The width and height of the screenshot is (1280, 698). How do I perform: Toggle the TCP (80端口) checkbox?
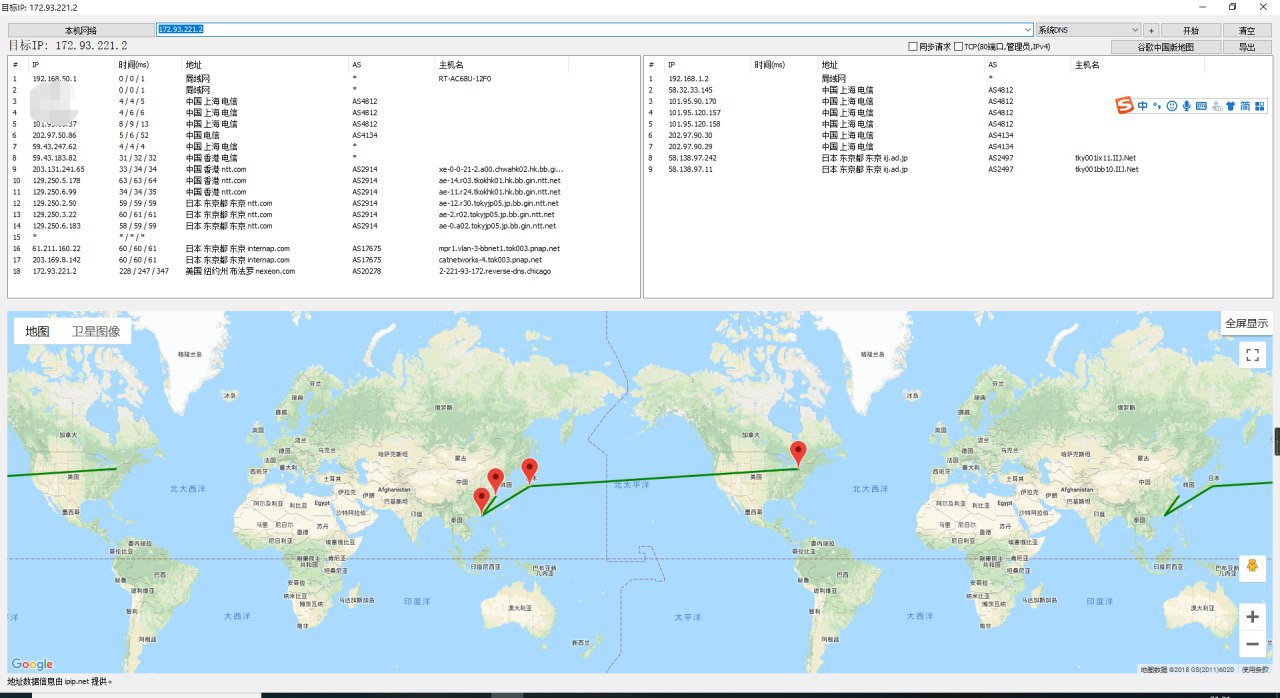tap(959, 47)
